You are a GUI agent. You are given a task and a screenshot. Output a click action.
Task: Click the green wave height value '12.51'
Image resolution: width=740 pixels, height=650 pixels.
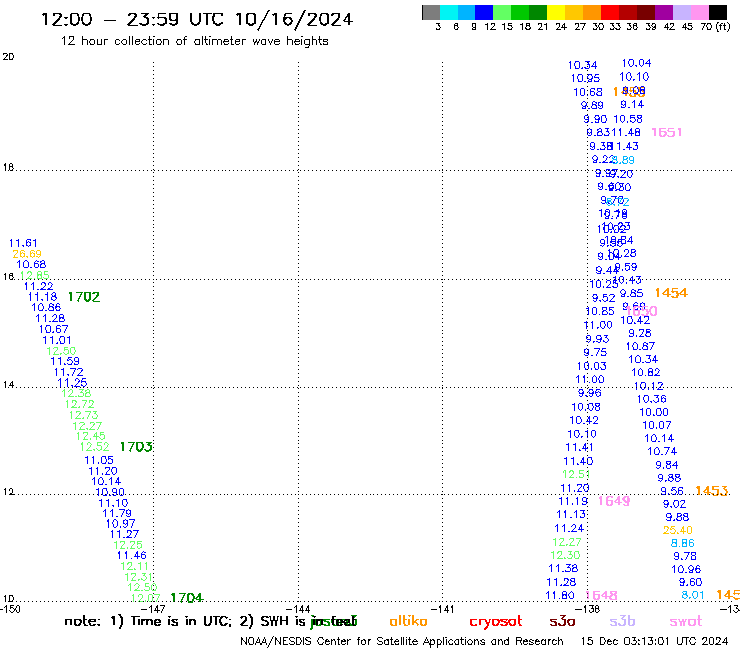click(x=576, y=474)
